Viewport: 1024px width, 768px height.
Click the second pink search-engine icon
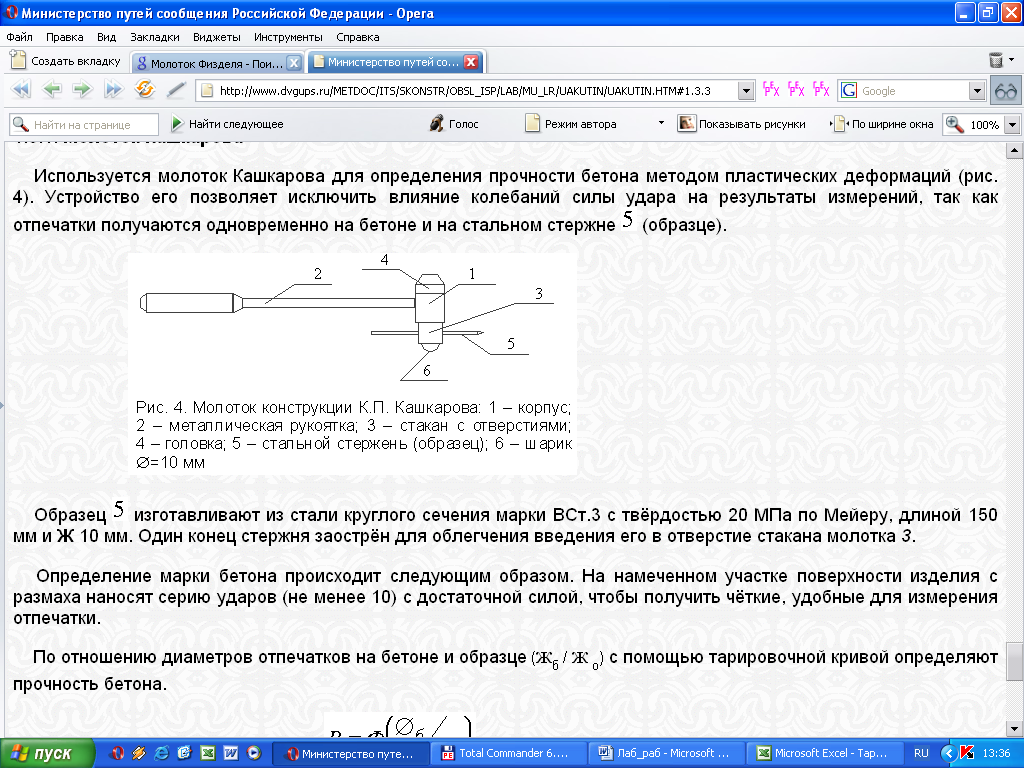click(796, 89)
